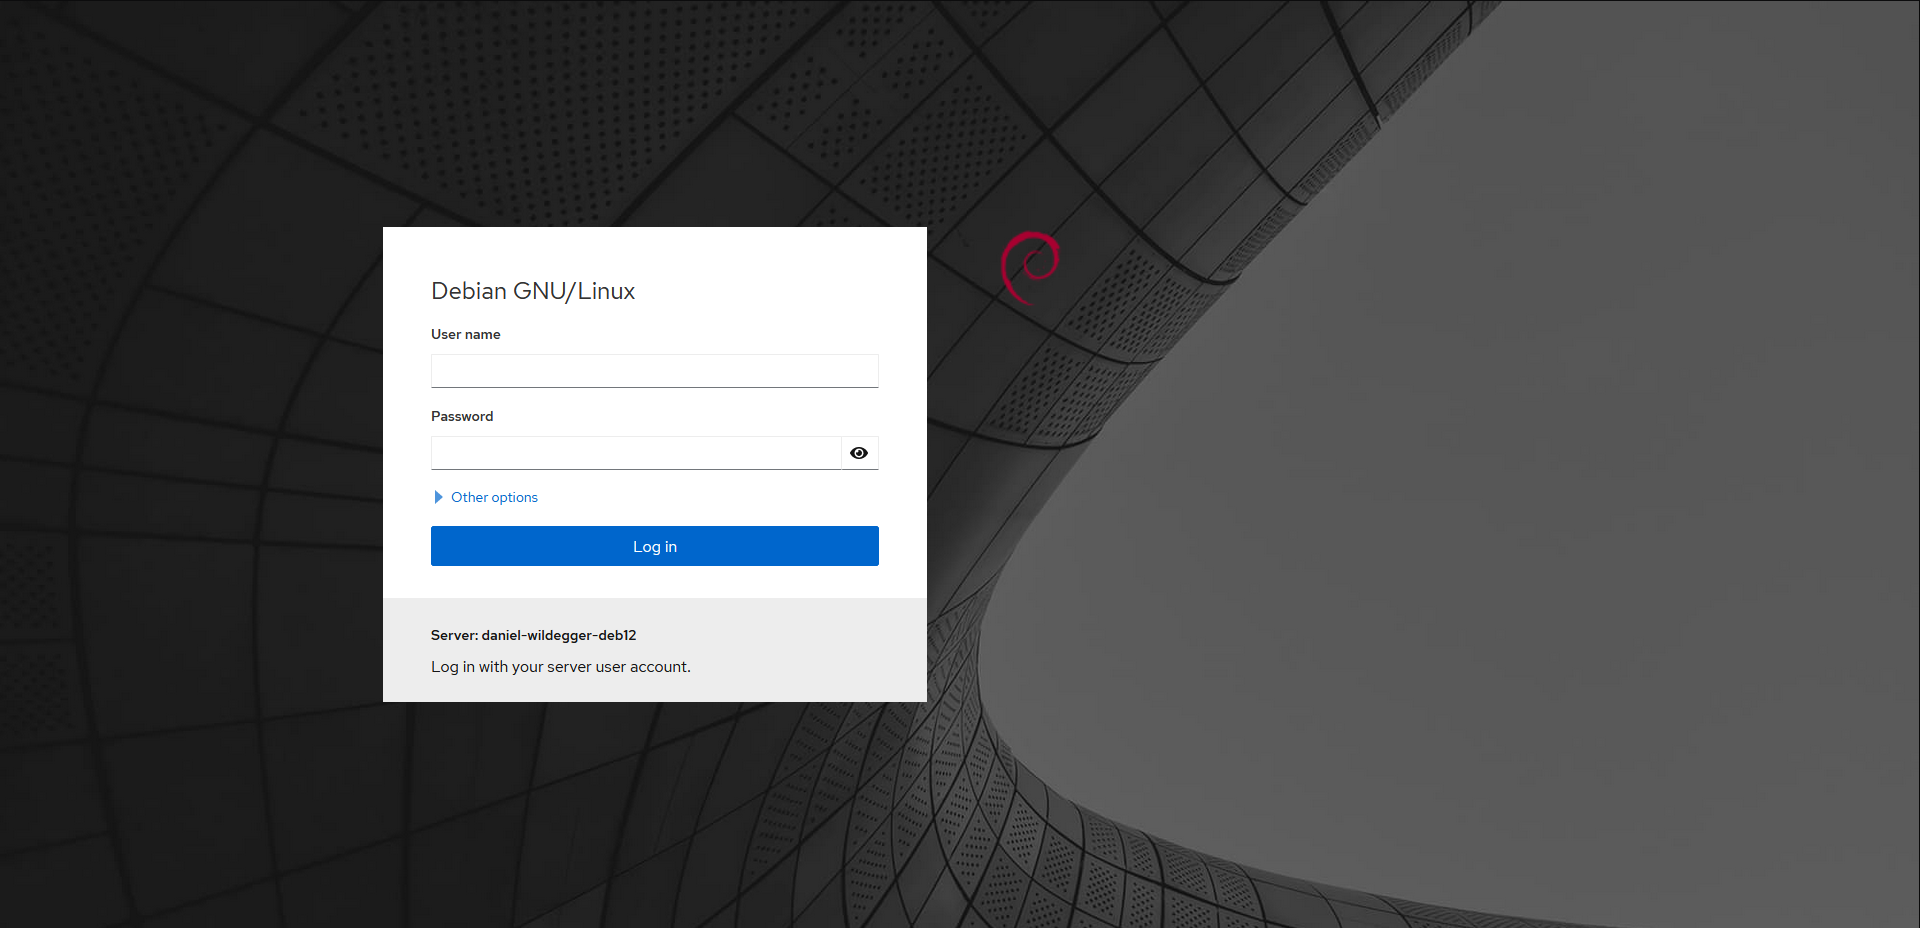Click the text Log in with your server user account
Image resolution: width=1920 pixels, height=928 pixels.
click(x=560, y=666)
